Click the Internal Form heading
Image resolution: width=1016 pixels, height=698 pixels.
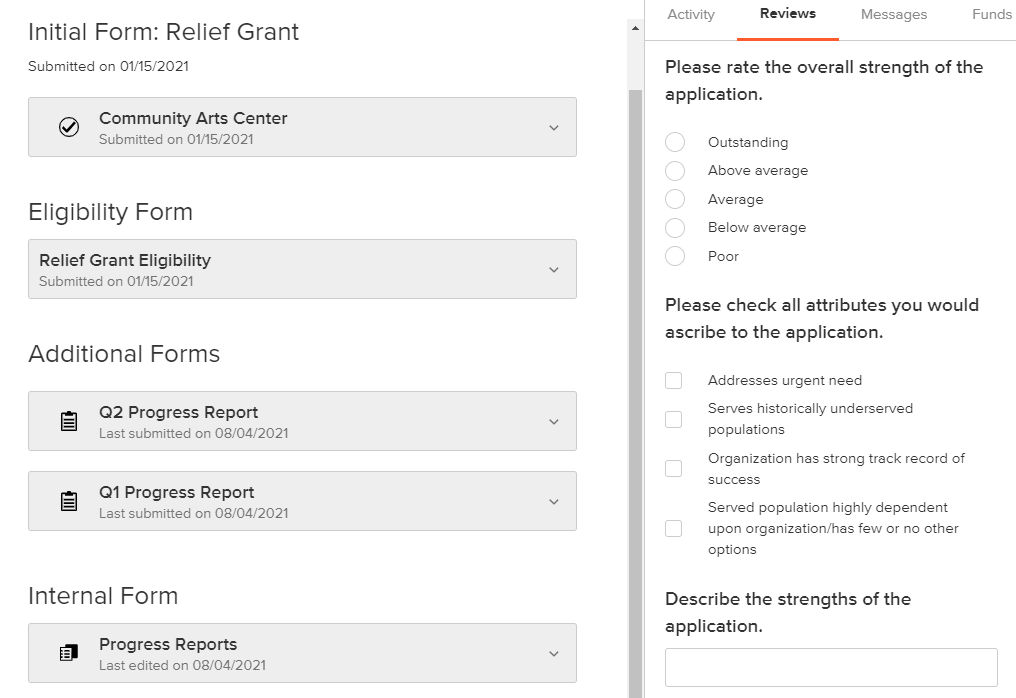(x=103, y=596)
